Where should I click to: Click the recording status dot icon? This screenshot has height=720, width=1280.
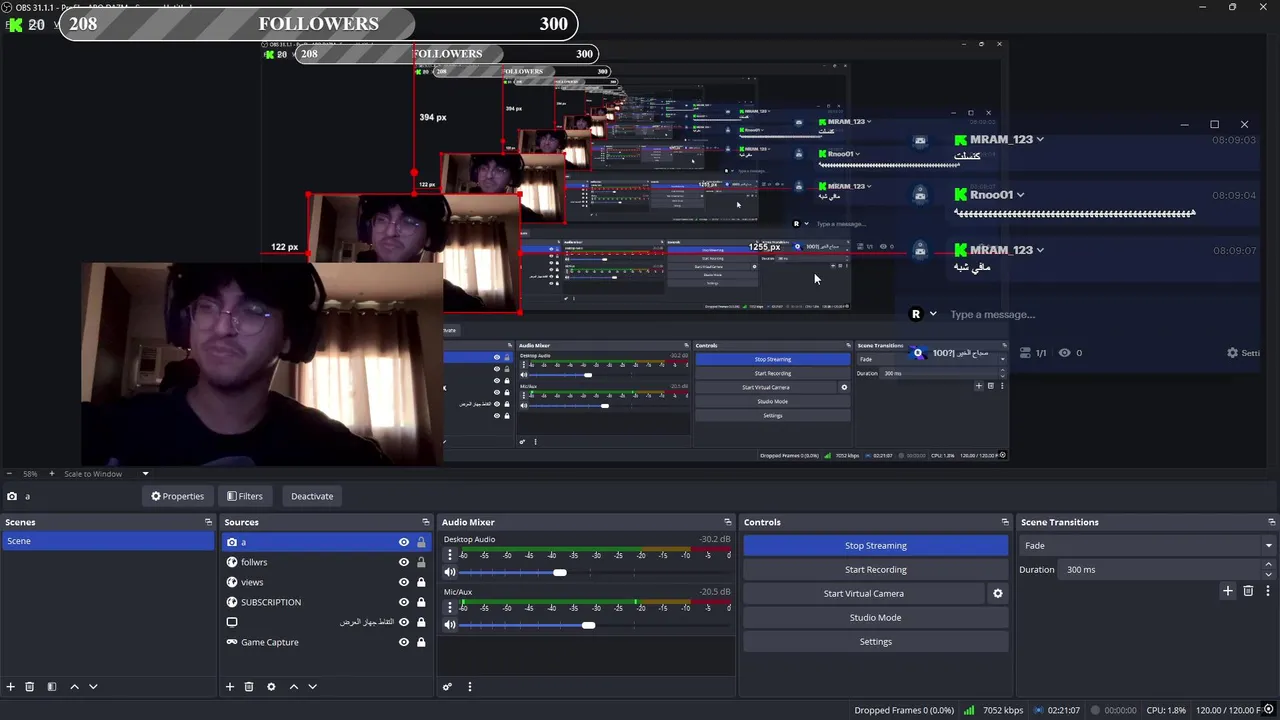click(x=1094, y=710)
